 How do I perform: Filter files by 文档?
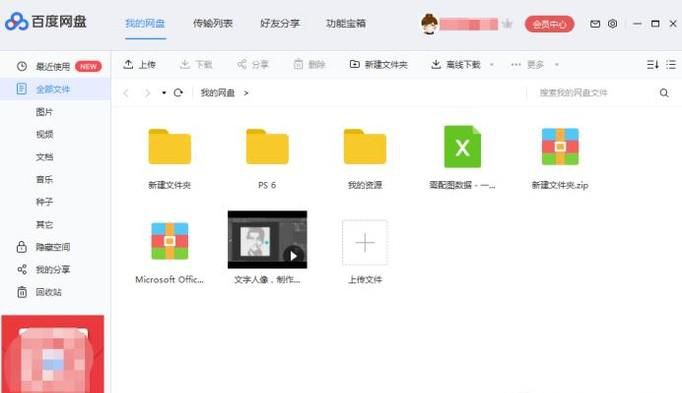click(44, 157)
